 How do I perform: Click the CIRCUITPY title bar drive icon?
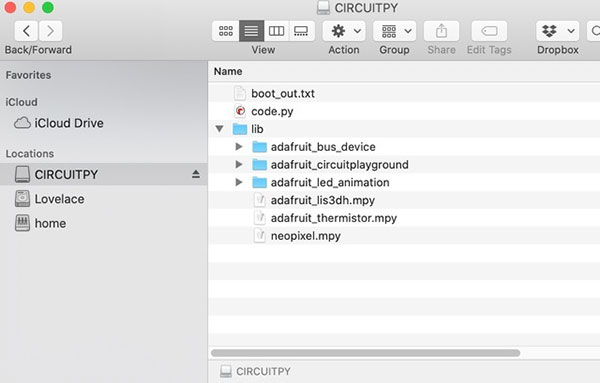click(323, 8)
